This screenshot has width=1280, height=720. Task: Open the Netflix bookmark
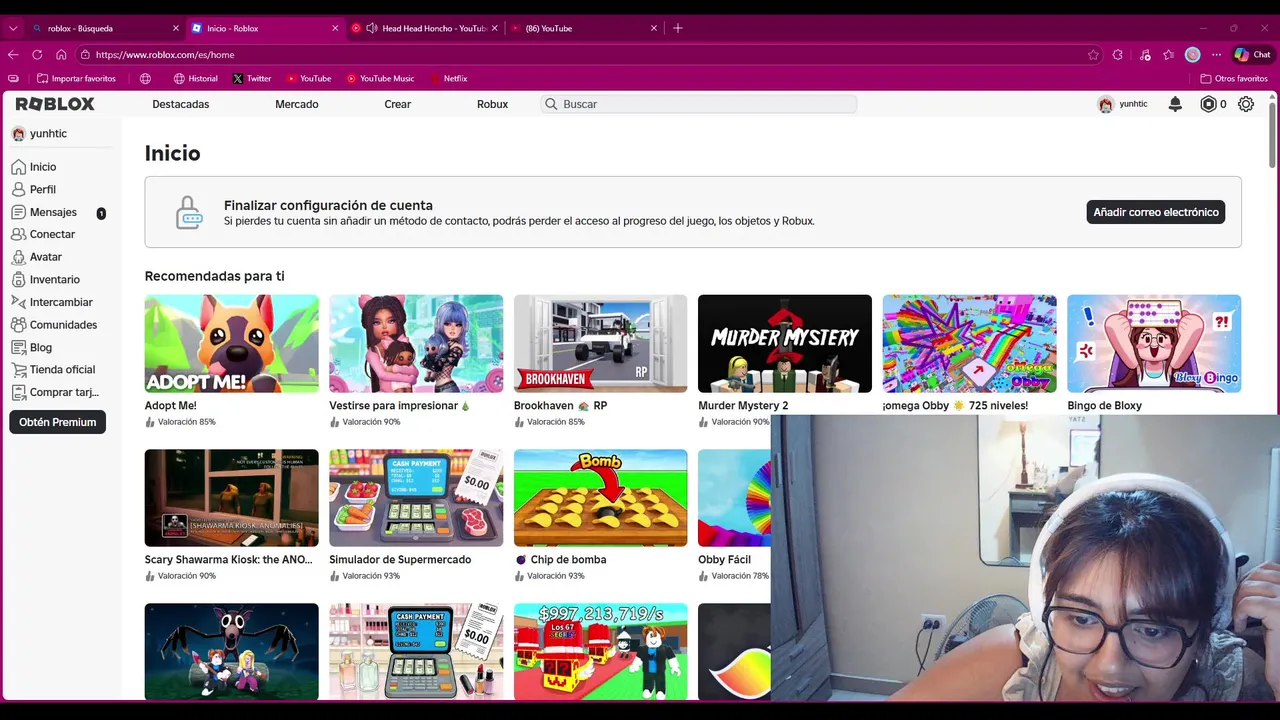coord(448,78)
